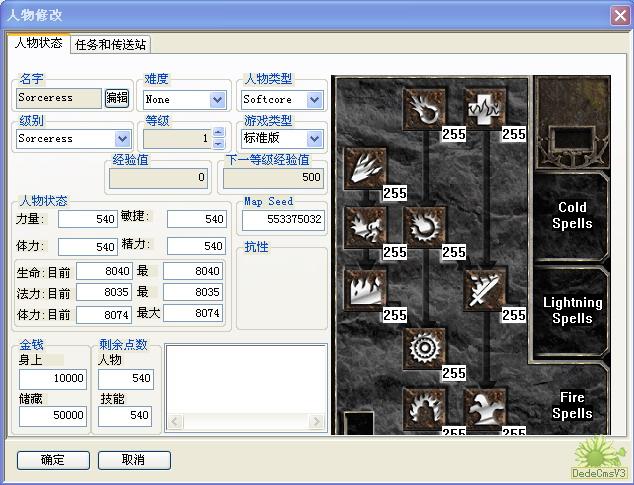Click the 255 value under Inferno
This screenshot has width=634, height=485.
pyautogui.click(x=395, y=193)
